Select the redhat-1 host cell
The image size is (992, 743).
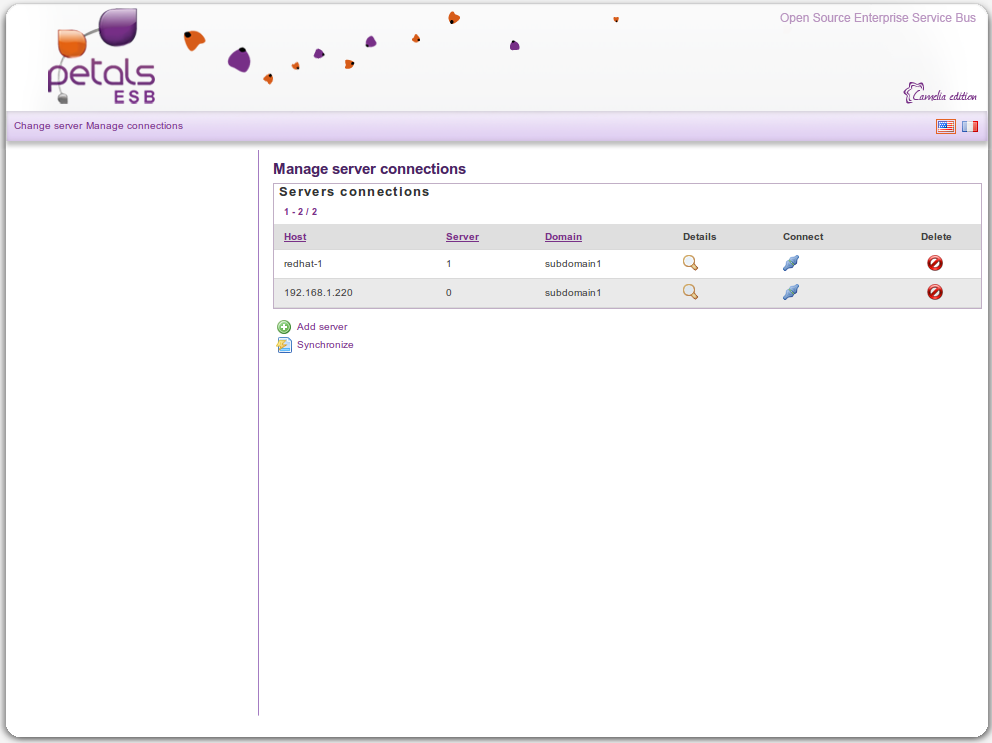click(301, 264)
